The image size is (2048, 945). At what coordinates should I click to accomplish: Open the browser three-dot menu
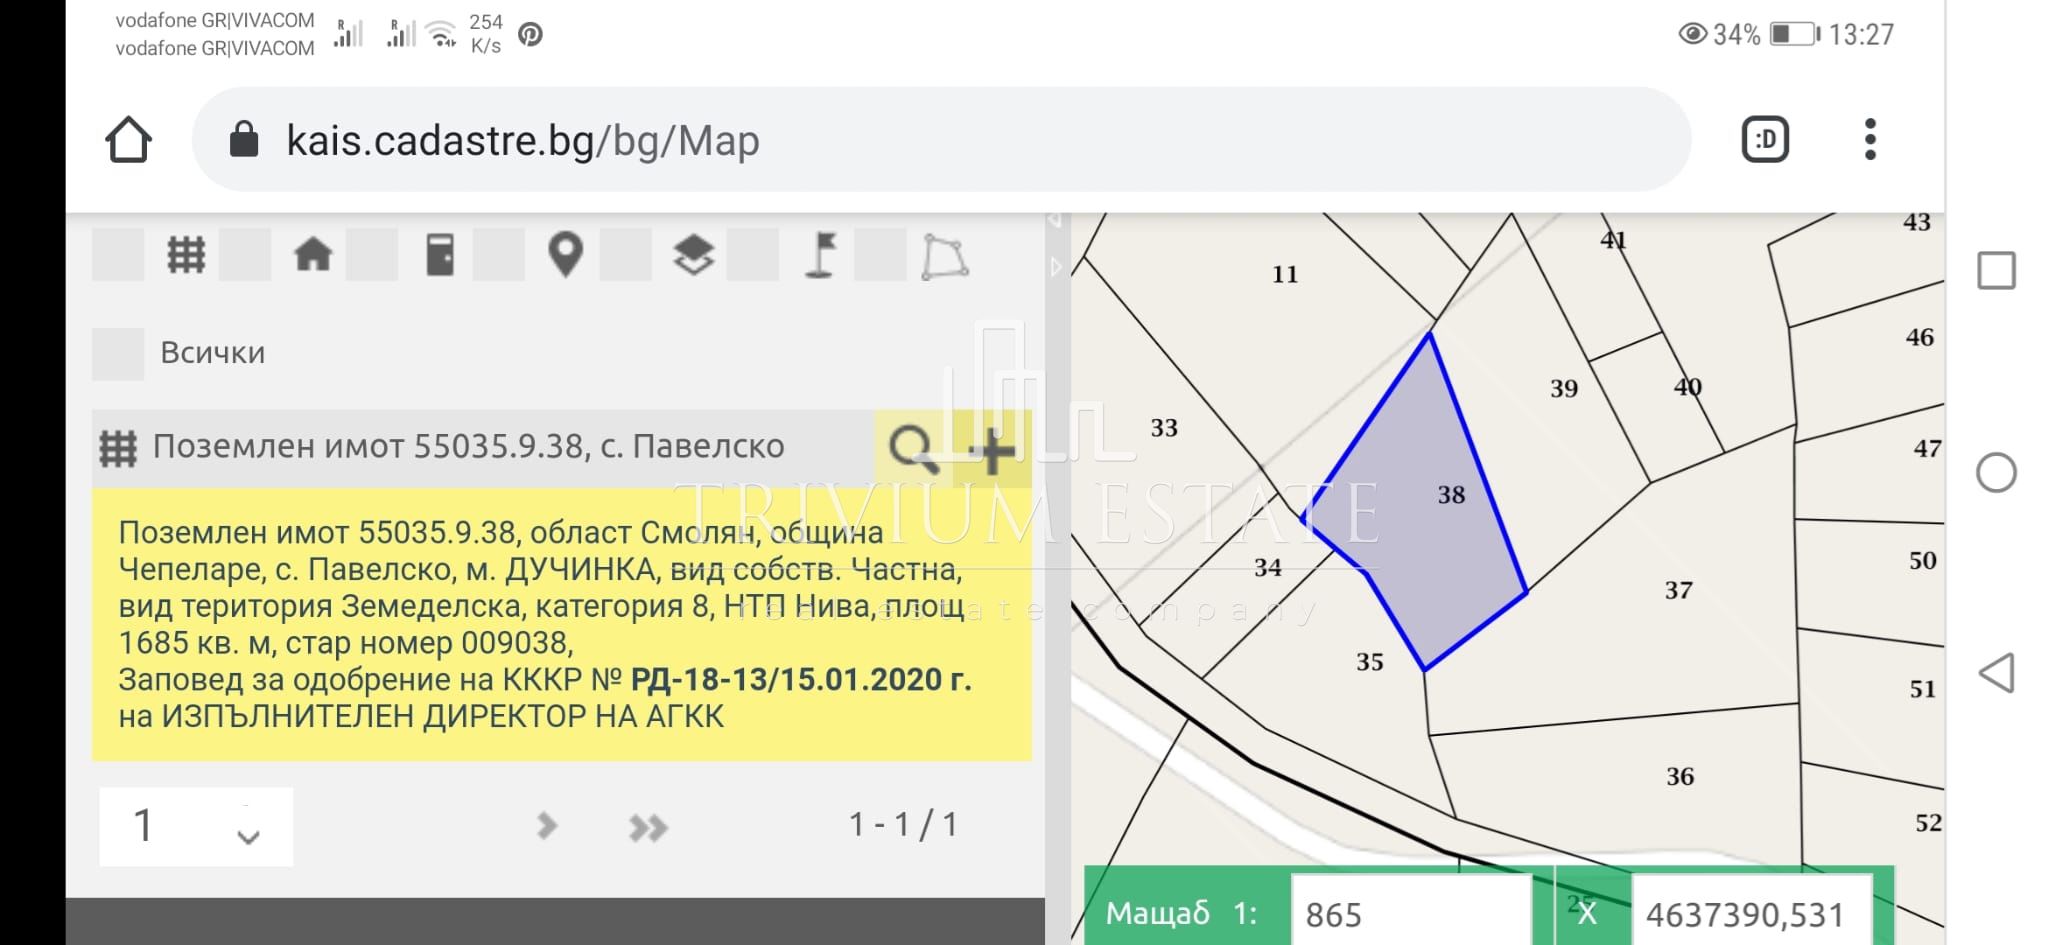pyautogui.click(x=1869, y=140)
